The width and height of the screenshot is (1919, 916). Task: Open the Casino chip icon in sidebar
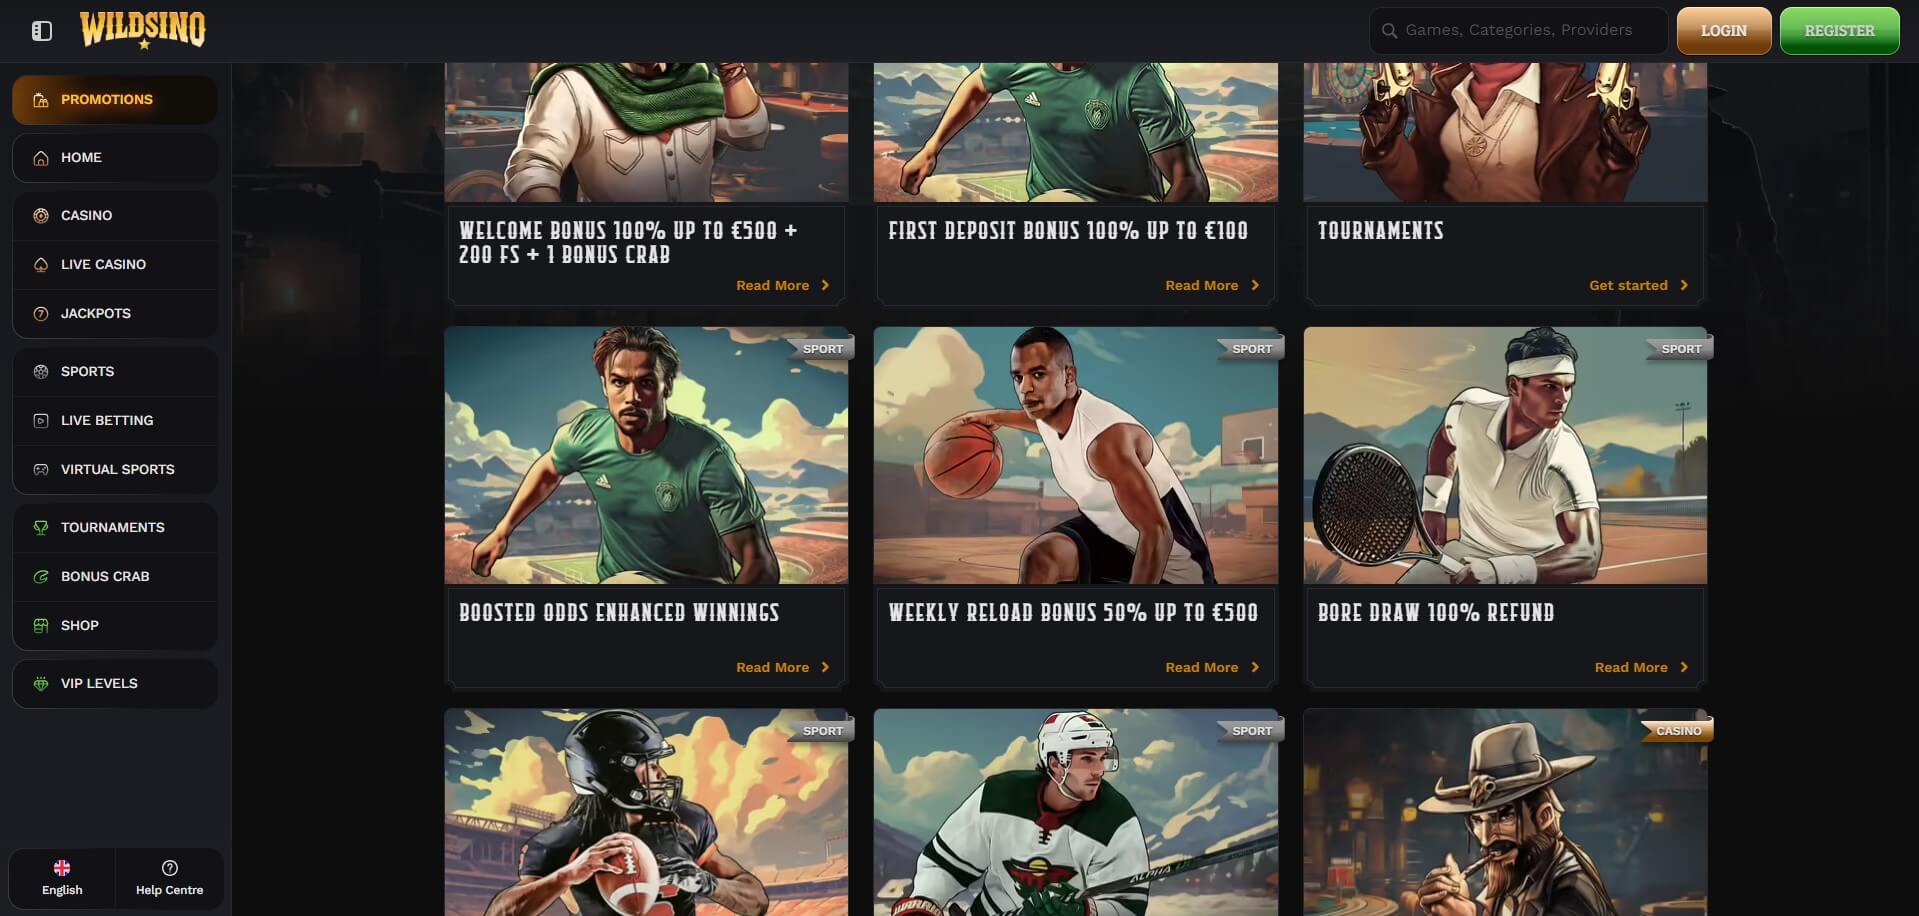(x=41, y=216)
